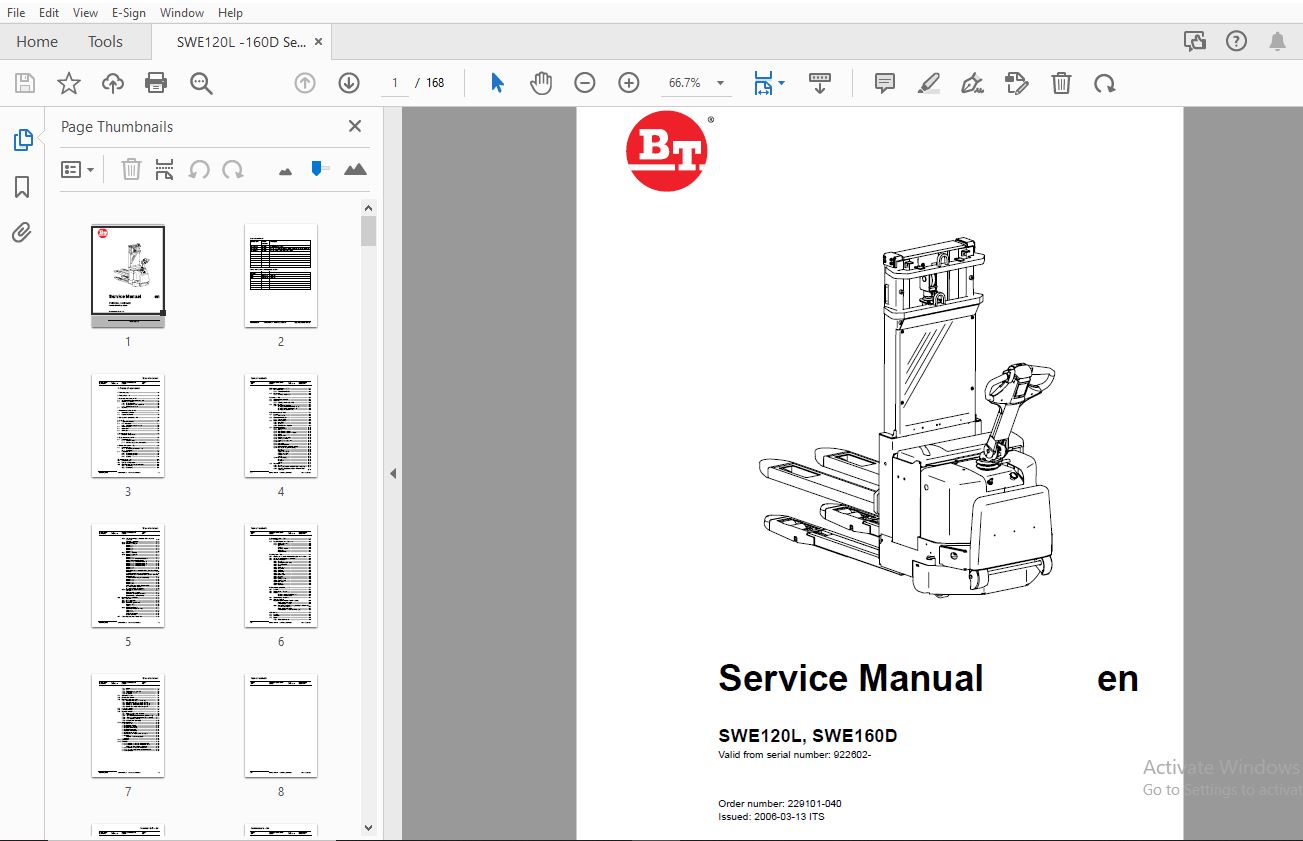Viewport: 1303px width, 841px height.
Task: Add a comment with the speech bubble icon
Action: (x=885, y=83)
